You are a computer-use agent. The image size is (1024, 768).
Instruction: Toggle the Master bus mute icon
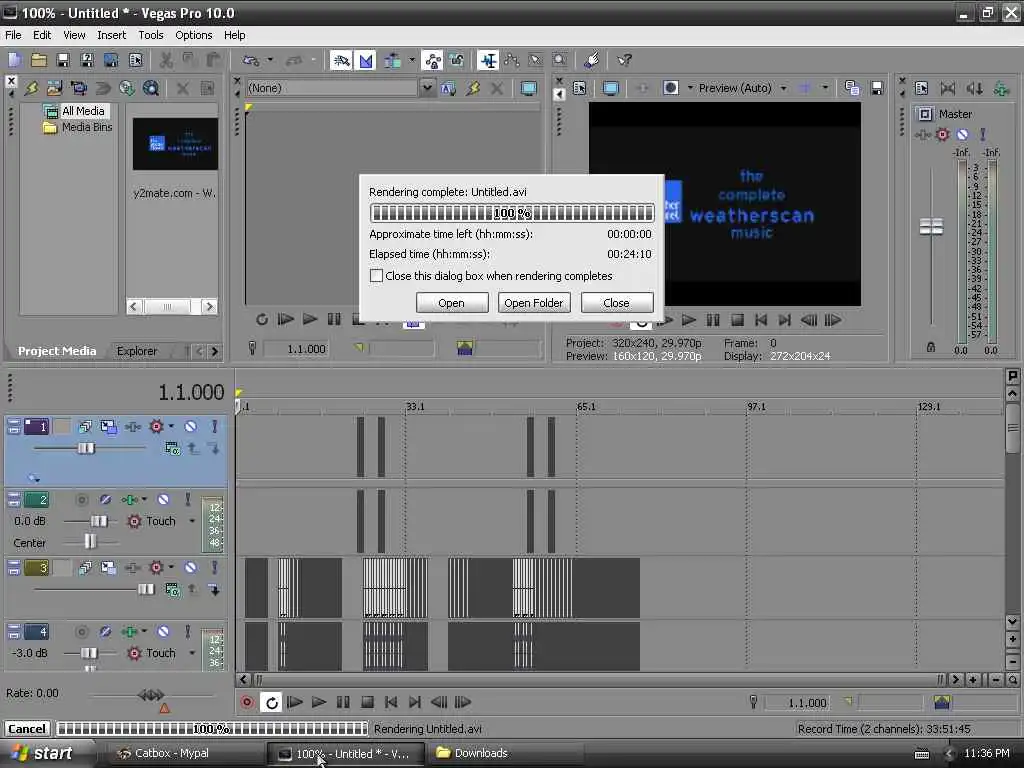point(963,135)
